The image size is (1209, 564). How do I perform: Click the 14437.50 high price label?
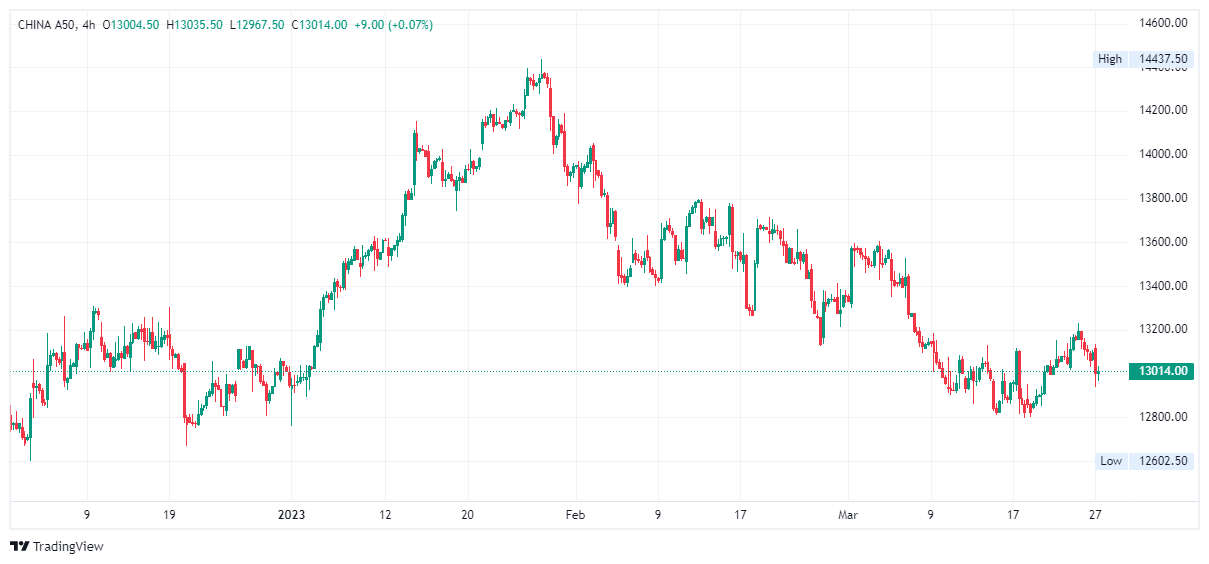pyautogui.click(x=1163, y=59)
